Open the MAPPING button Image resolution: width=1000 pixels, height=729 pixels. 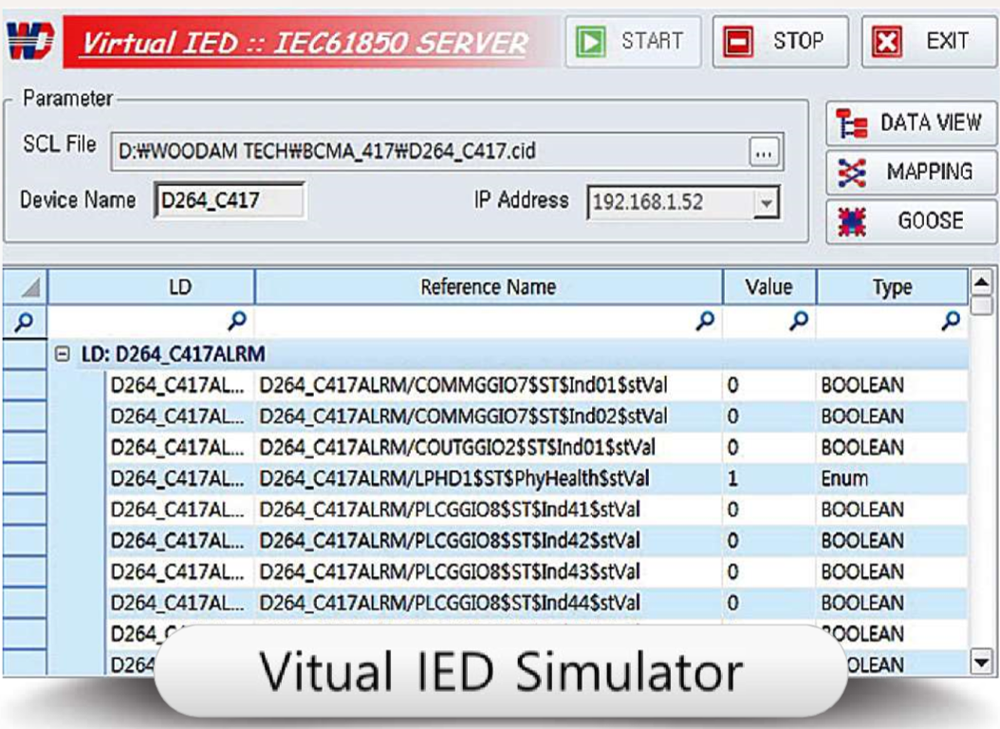point(911,172)
